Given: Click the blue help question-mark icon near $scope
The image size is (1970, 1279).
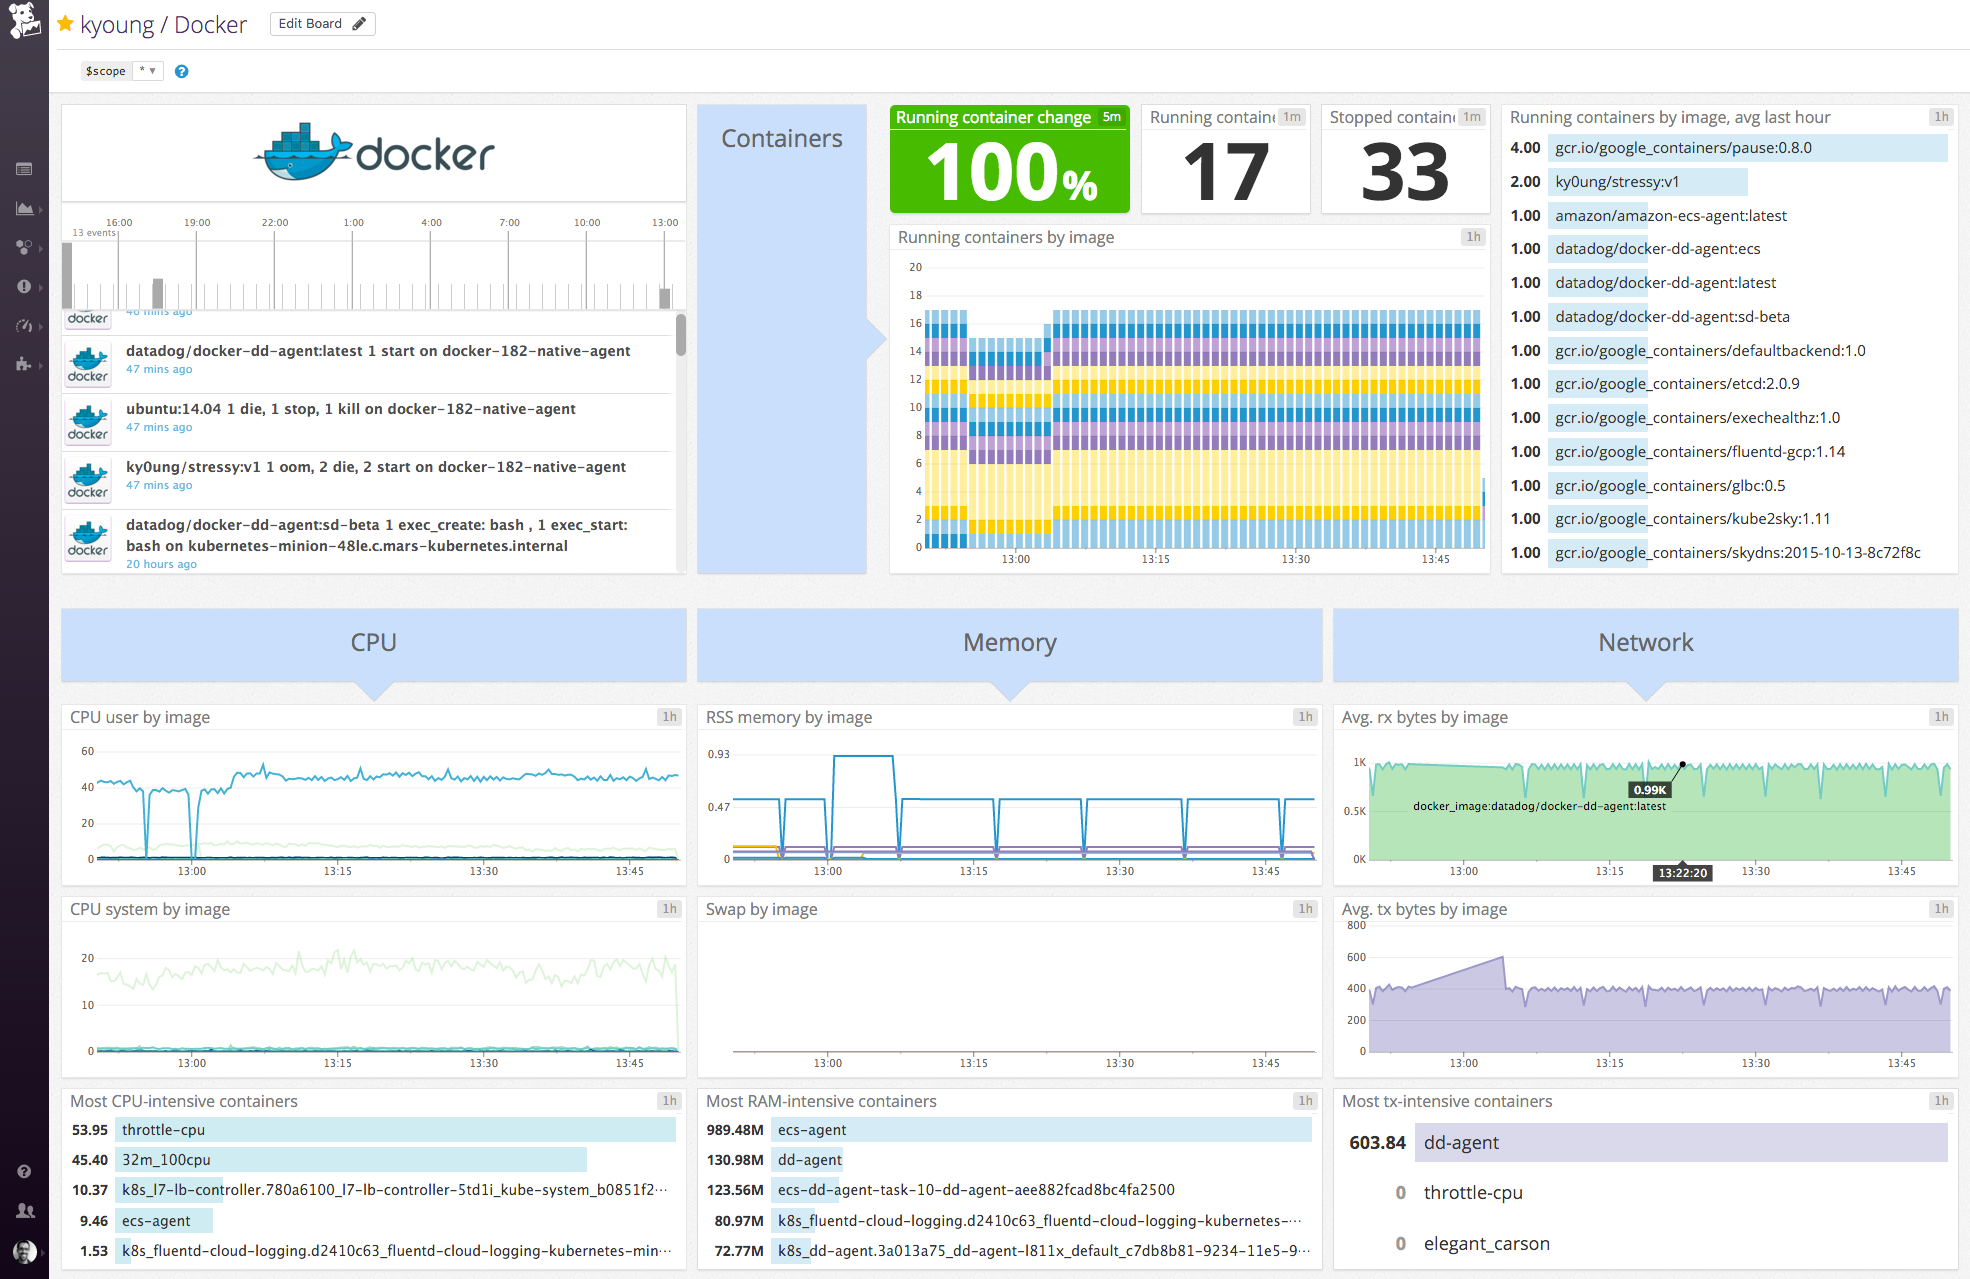Looking at the screenshot, I should (x=181, y=70).
